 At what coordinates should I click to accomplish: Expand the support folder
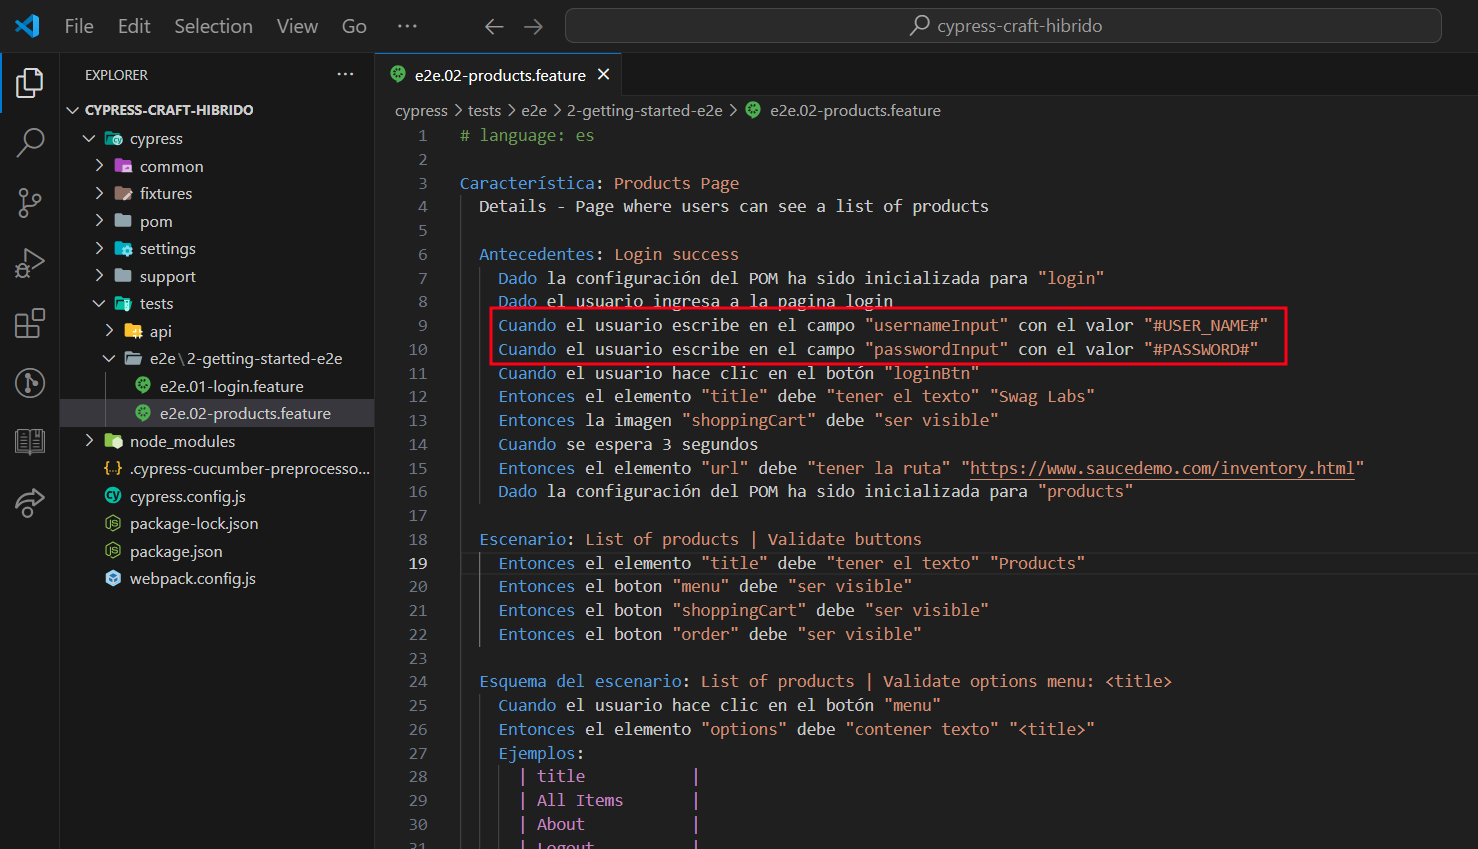[x=99, y=276]
